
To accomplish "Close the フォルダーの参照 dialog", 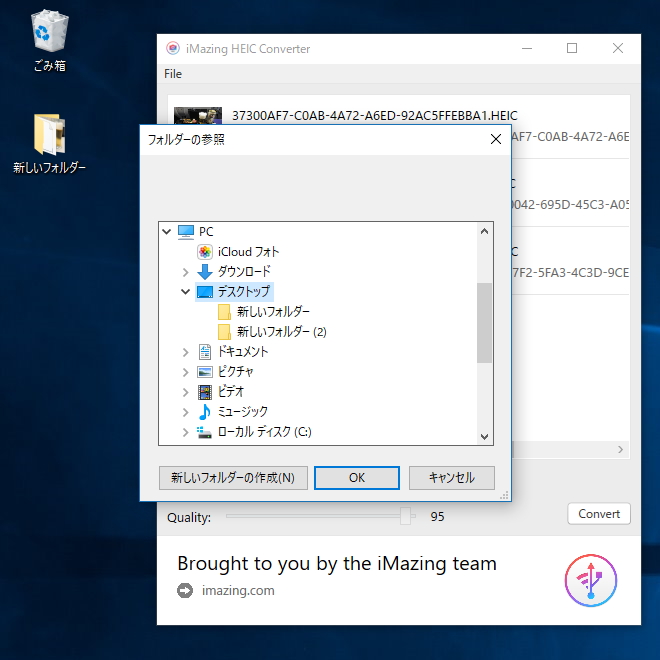I will [496, 139].
